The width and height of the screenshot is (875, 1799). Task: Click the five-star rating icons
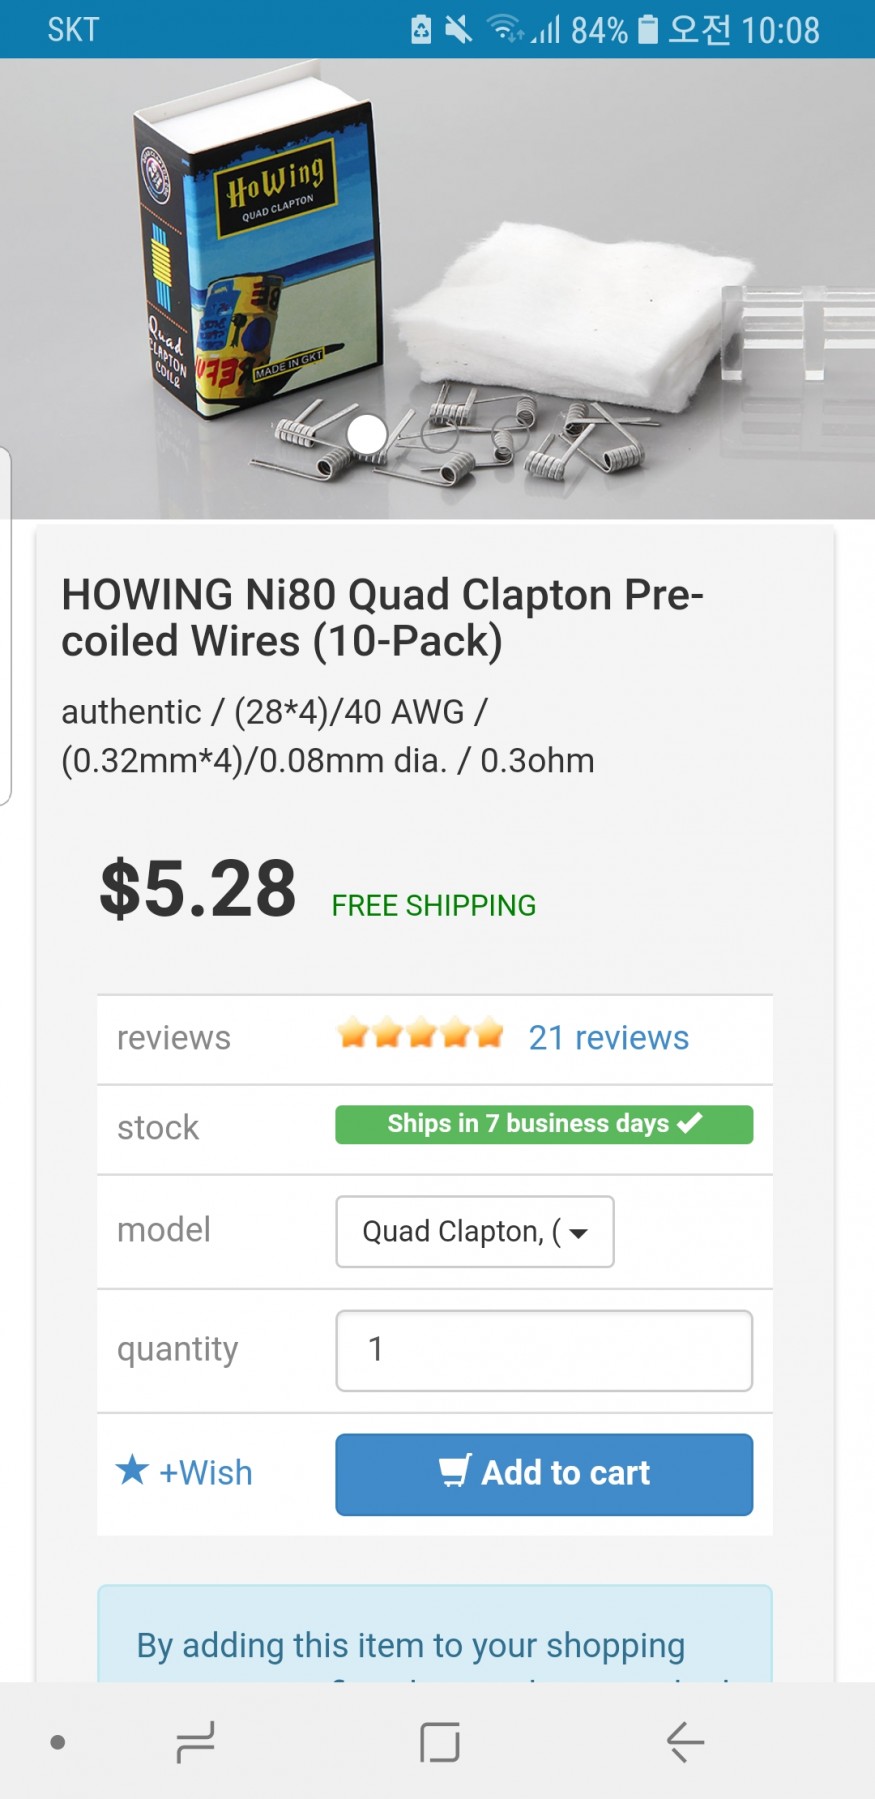click(x=420, y=1033)
